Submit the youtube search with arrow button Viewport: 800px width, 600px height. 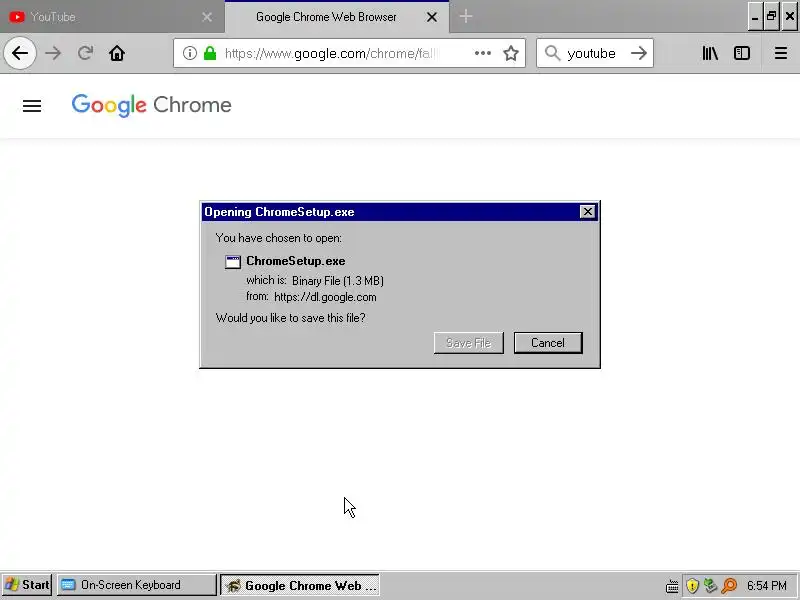(x=638, y=53)
